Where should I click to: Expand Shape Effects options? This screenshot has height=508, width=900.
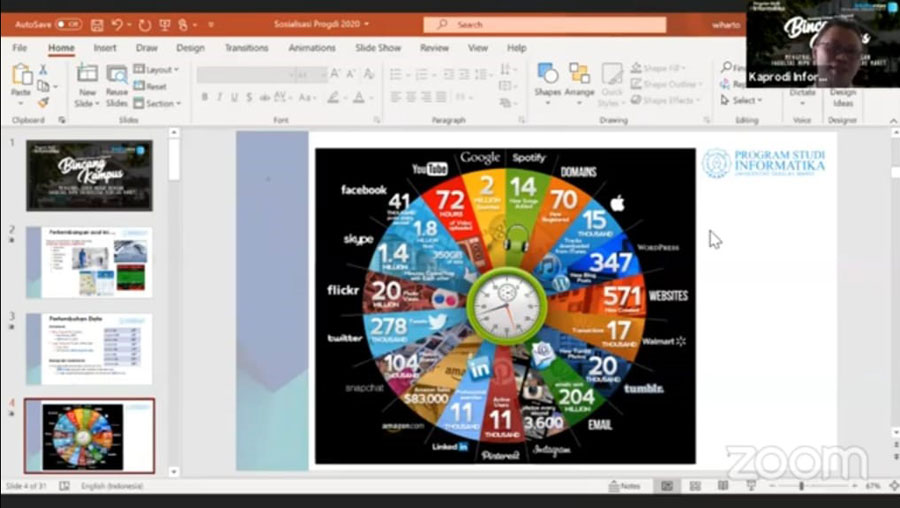pos(666,100)
